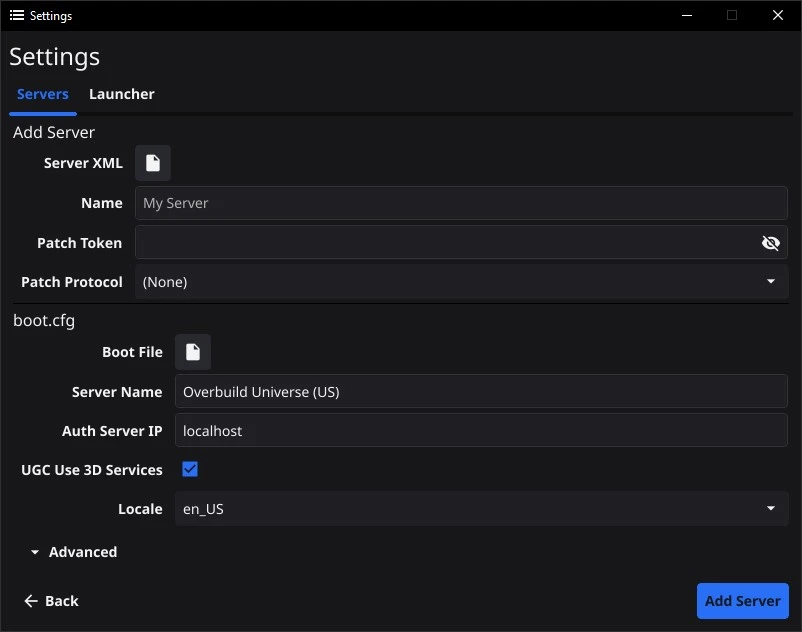Expand the Advanced section

[x=74, y=552]
